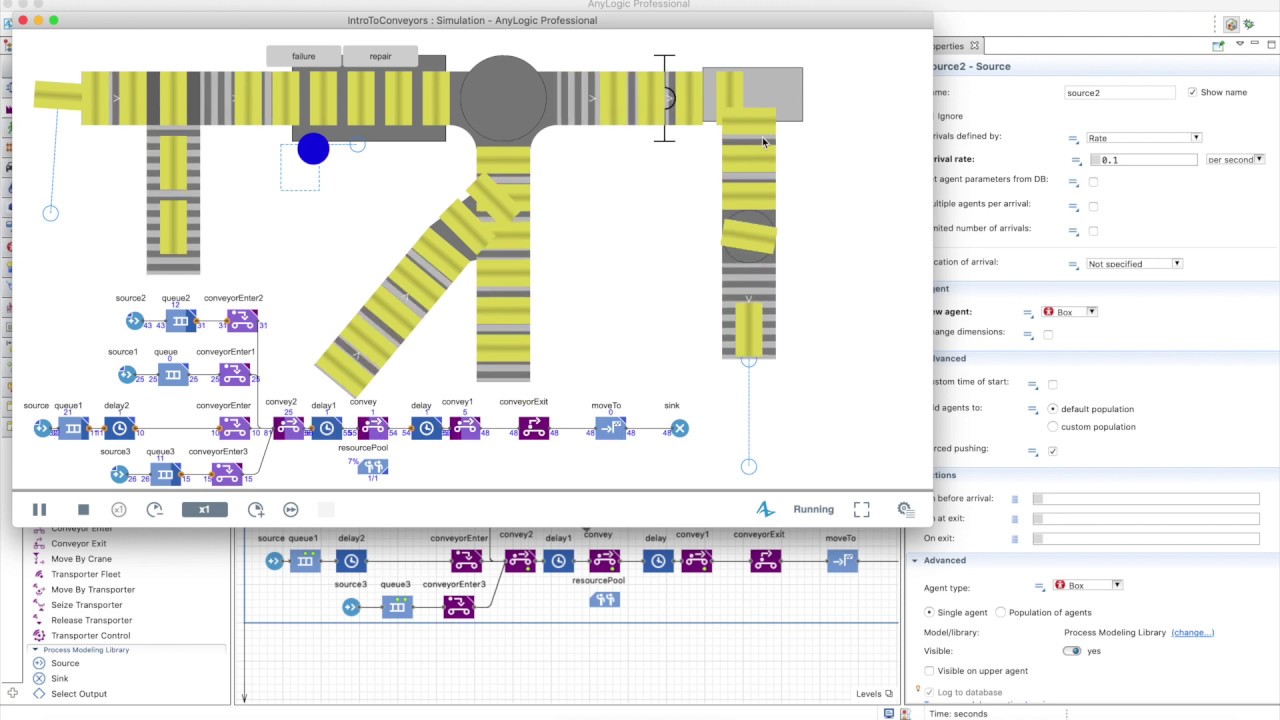Enable Limited number of arrivals checkbox
This screenshot has width=1280, height=720.
point(1093,231)
